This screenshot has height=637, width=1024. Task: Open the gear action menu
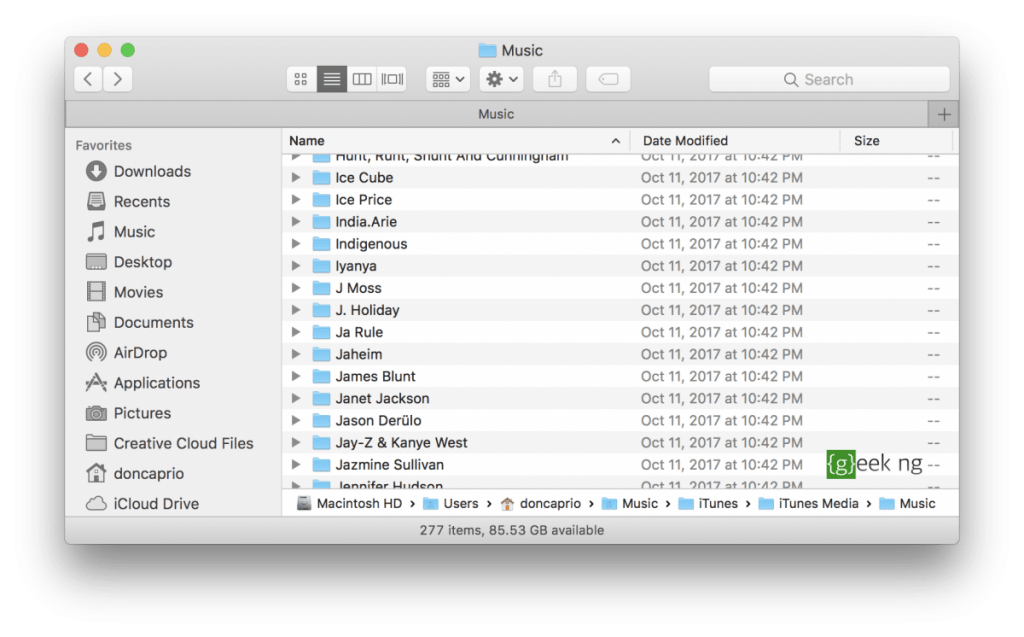click(x=502, y=79)
